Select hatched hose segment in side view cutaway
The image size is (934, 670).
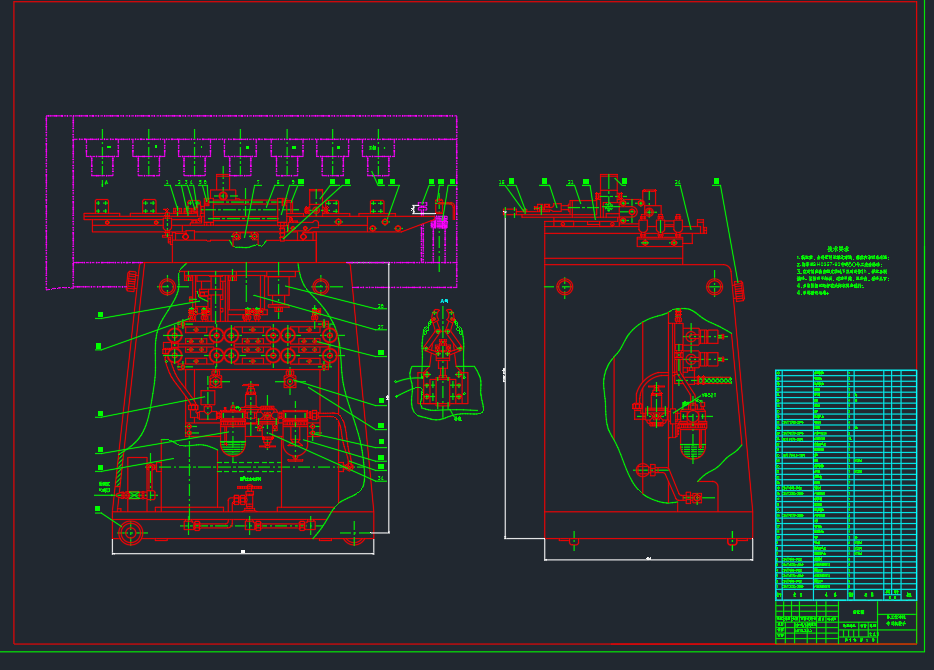(714, 380)
